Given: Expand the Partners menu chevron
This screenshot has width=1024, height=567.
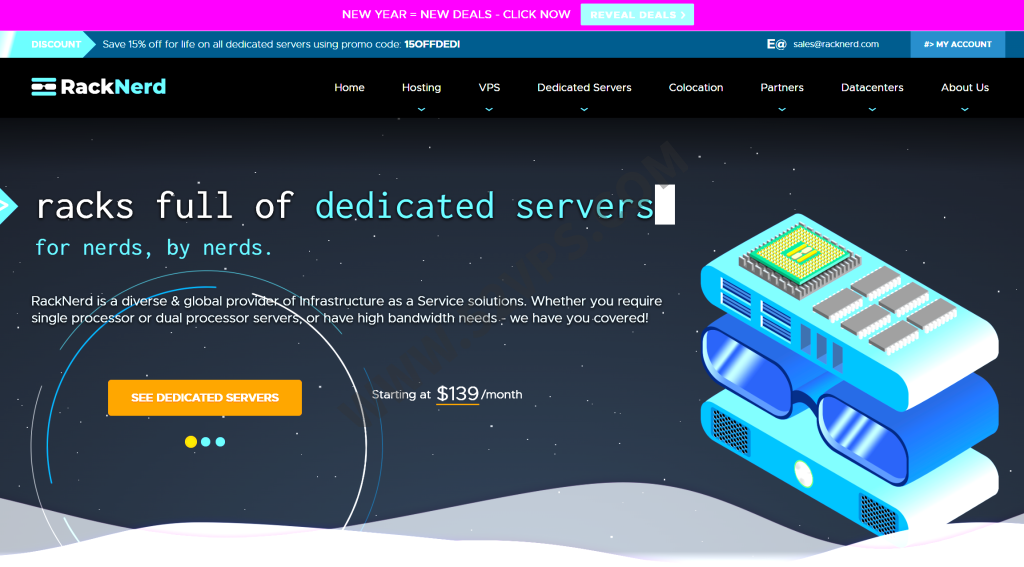Looking at the screenshot, I should 782,110.
